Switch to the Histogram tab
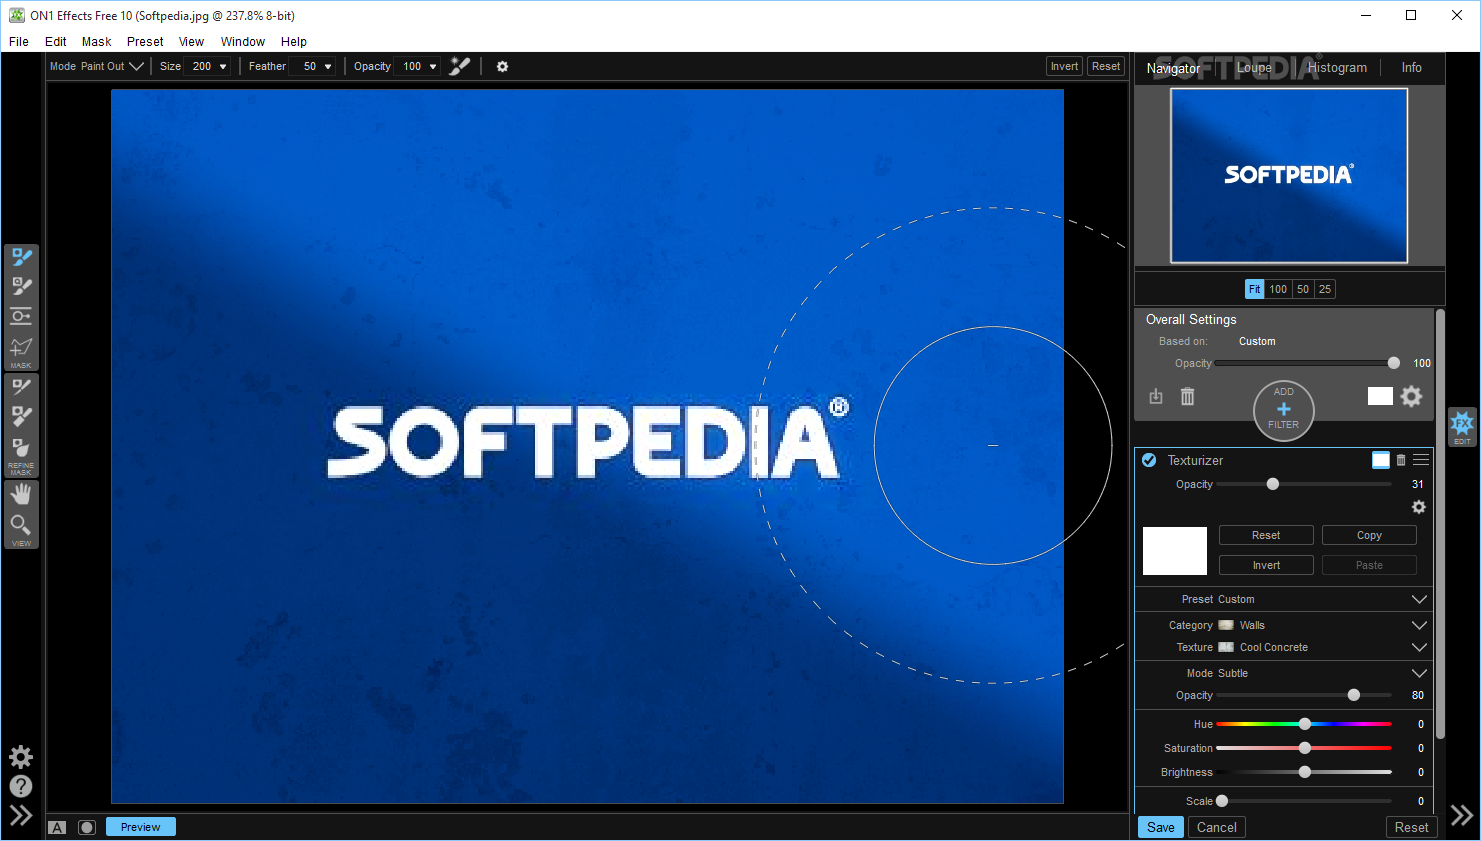This screenshot has width=1481, height=841. tap(1337, 68)
